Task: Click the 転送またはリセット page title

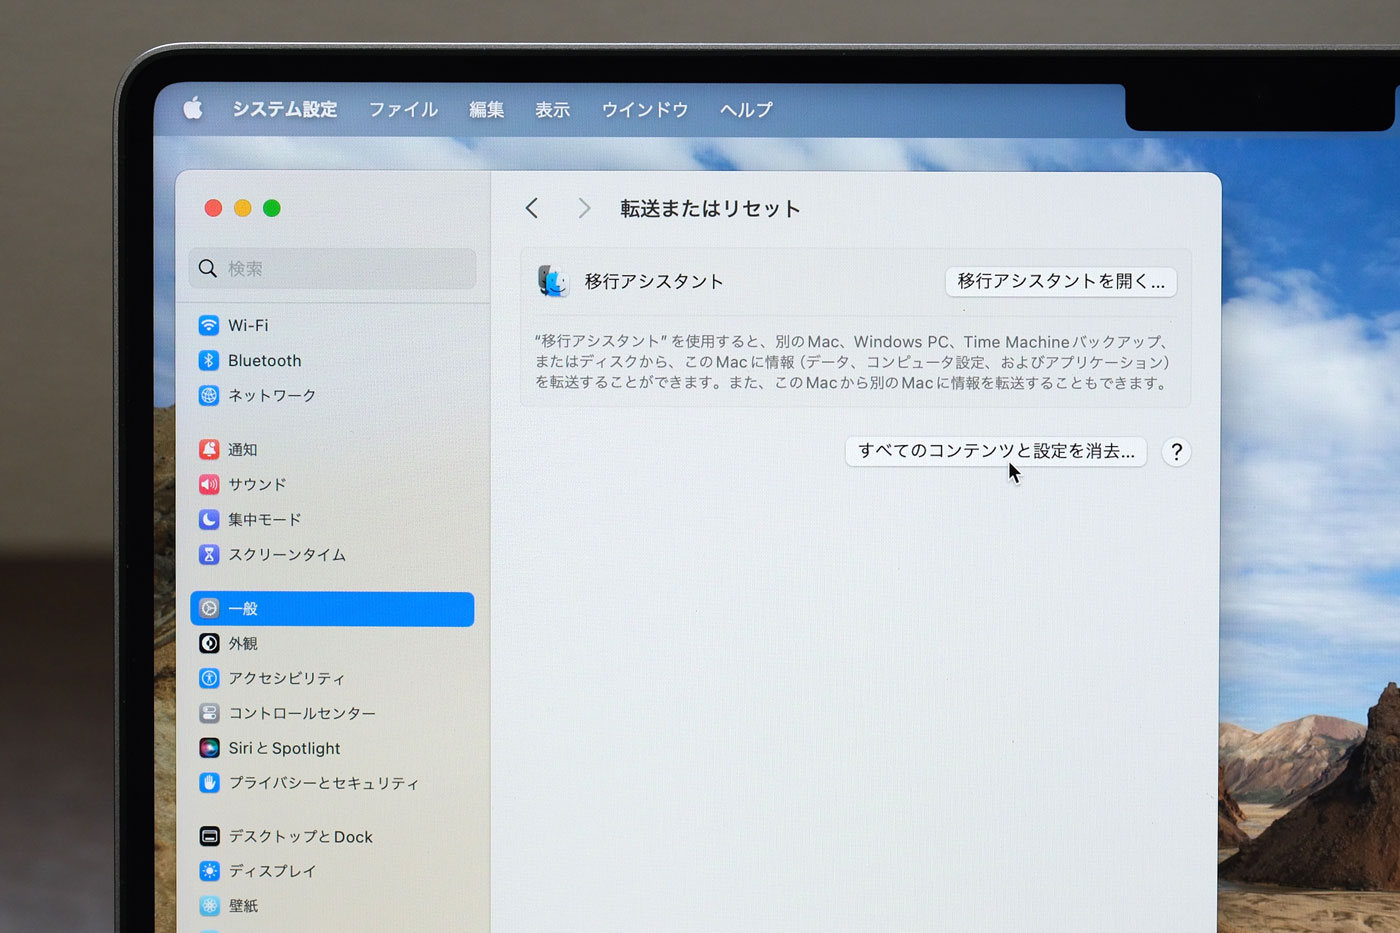Action: 710,208
